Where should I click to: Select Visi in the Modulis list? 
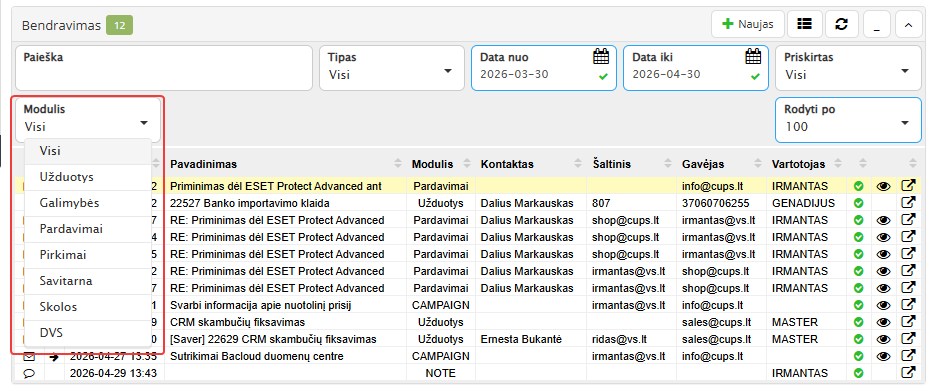point(88,151)
